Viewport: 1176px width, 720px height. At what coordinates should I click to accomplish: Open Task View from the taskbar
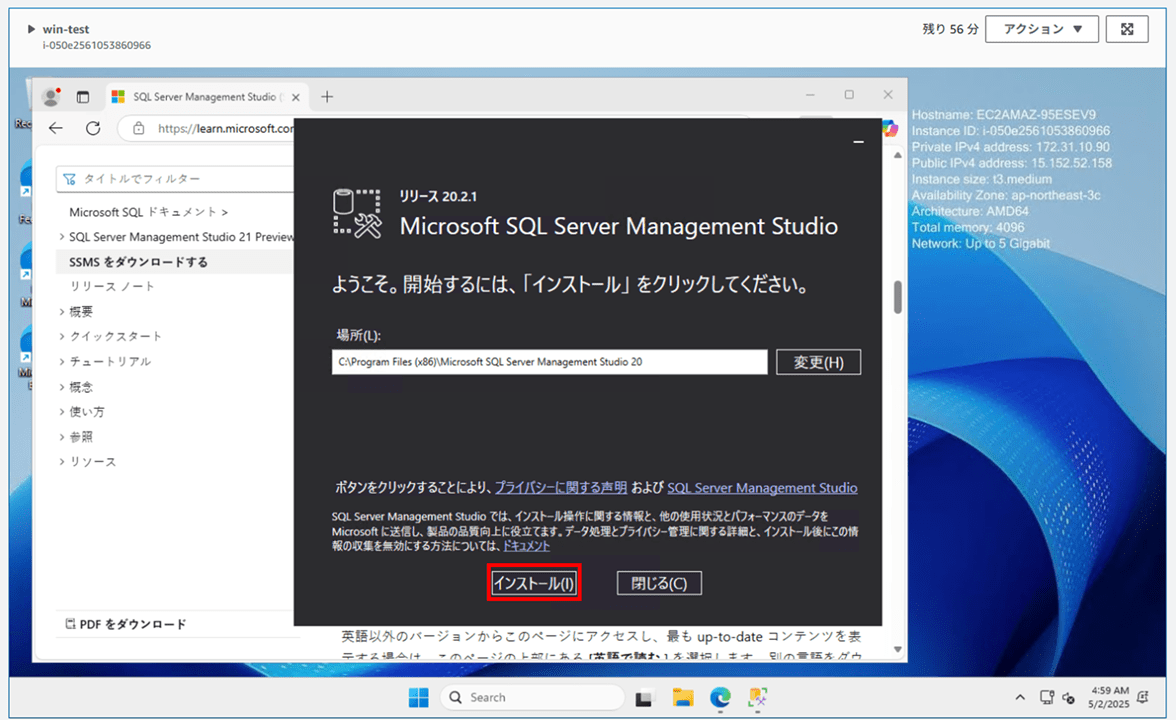644,698
